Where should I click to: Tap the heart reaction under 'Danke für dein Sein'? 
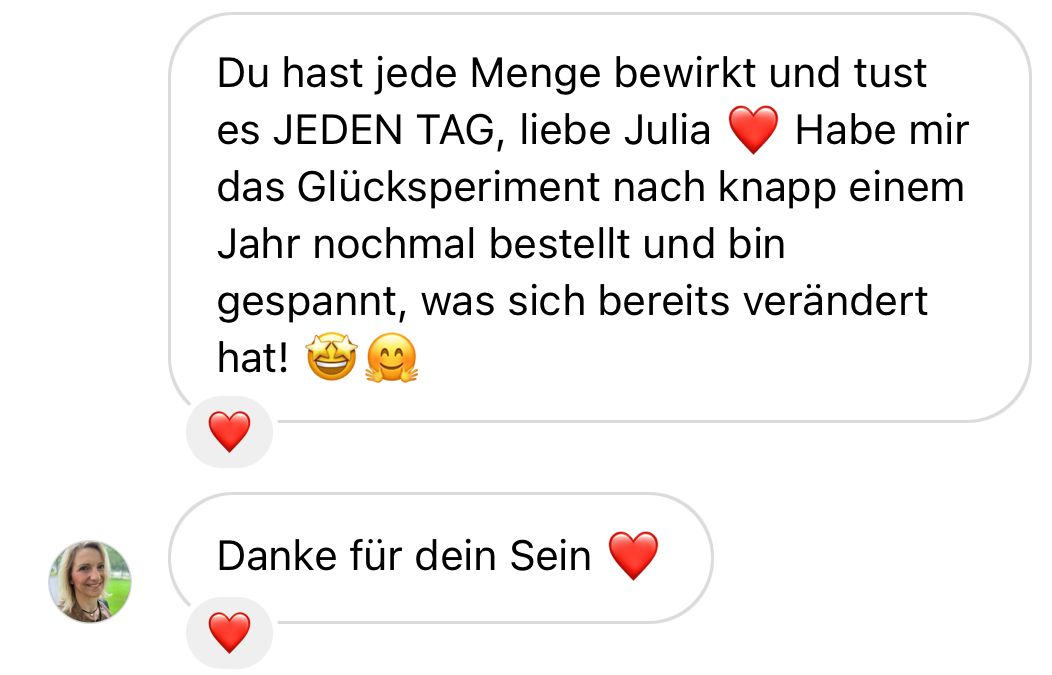tap(229, 632)
